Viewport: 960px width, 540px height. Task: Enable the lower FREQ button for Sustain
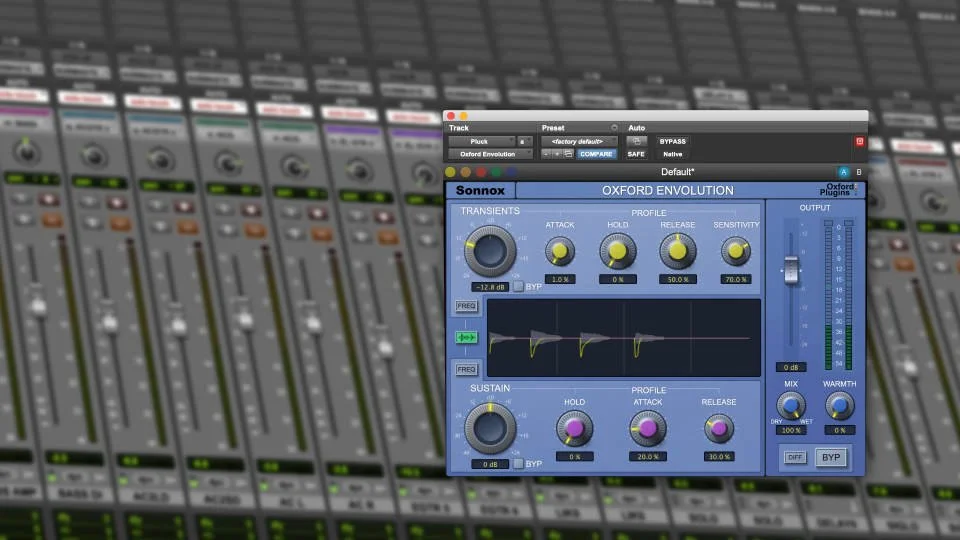pos(466,369)
